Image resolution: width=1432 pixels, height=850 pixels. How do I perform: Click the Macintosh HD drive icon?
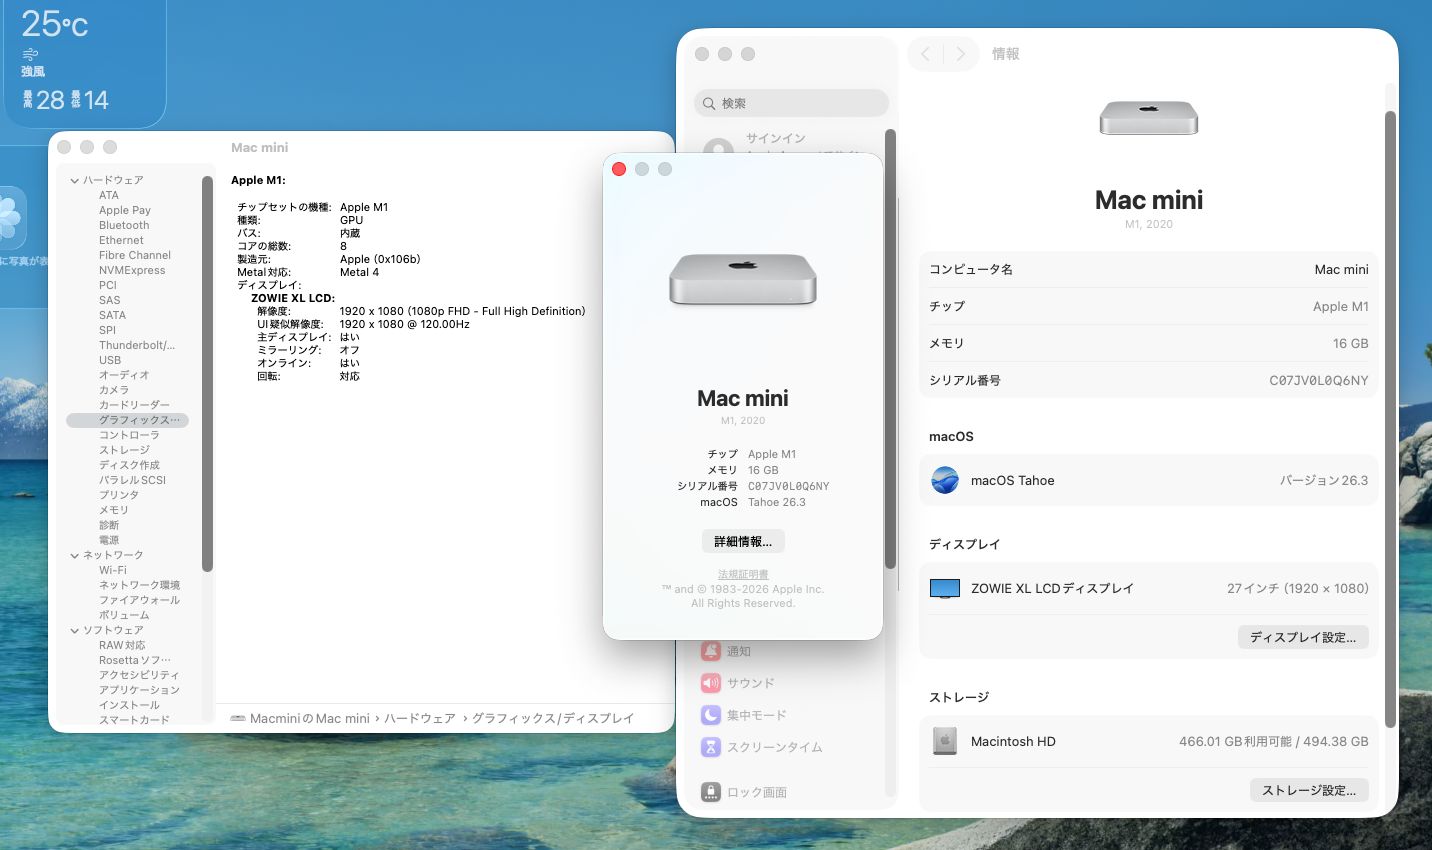945,741
